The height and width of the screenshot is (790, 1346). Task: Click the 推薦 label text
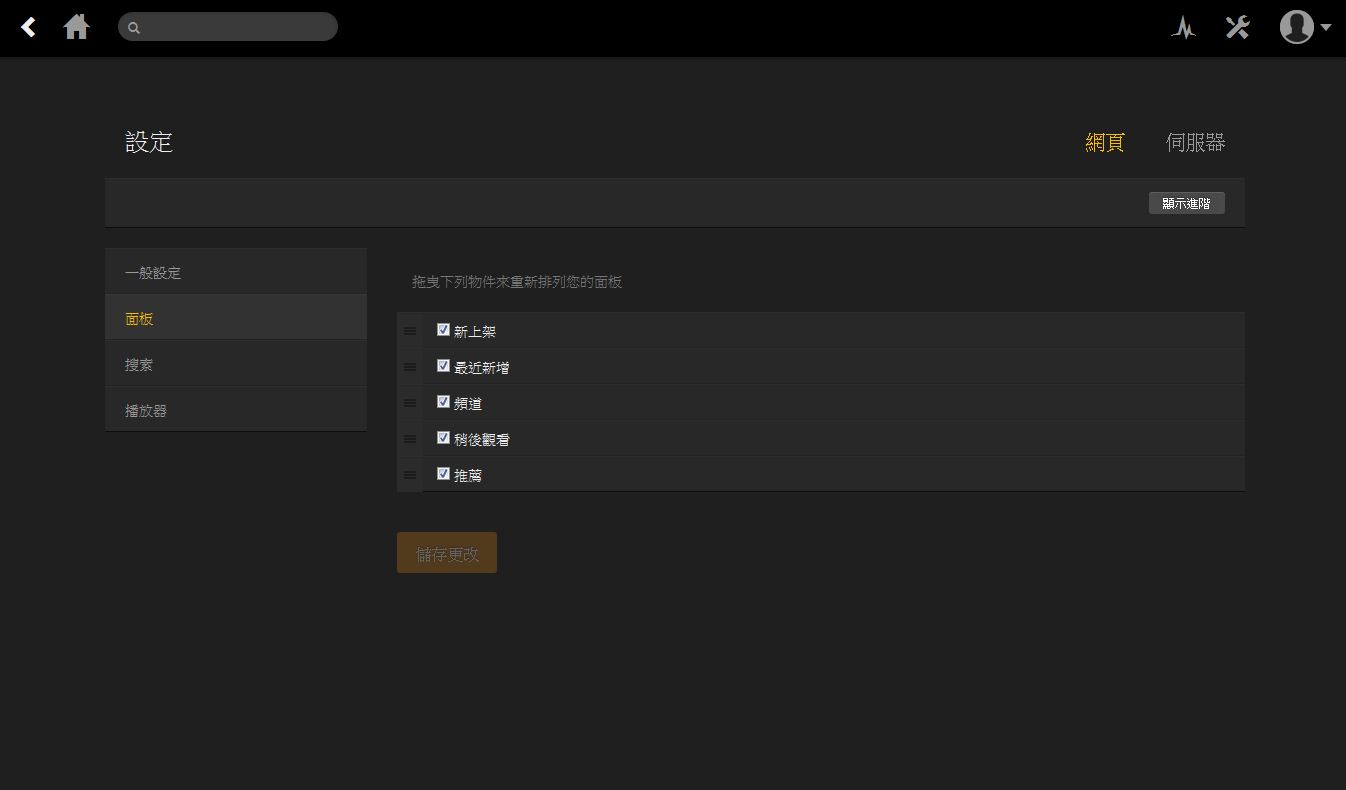[x=468, y=475]
